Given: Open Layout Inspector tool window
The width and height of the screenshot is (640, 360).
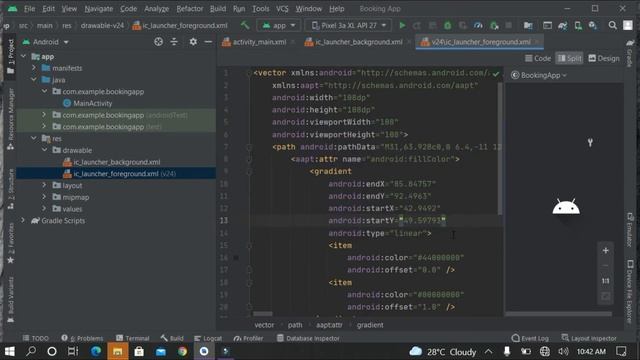Looking at the screenshot, I should [589, 338].
